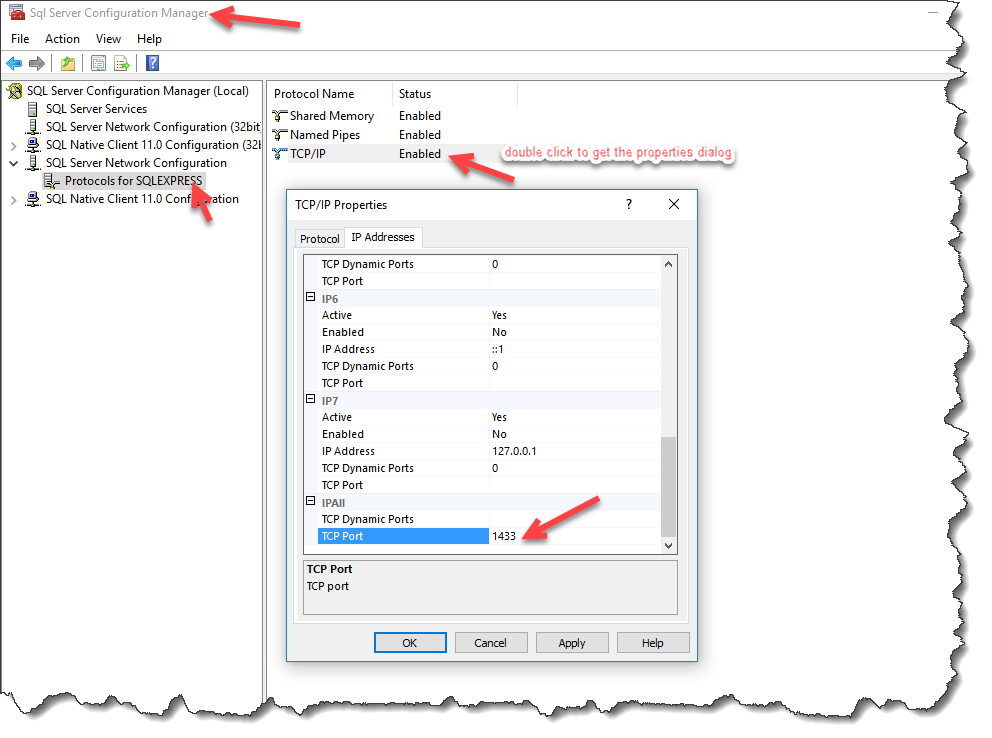Close the TCP/IP Properties dialog
This screenshot has width=992, height=738.
point(674,204)
